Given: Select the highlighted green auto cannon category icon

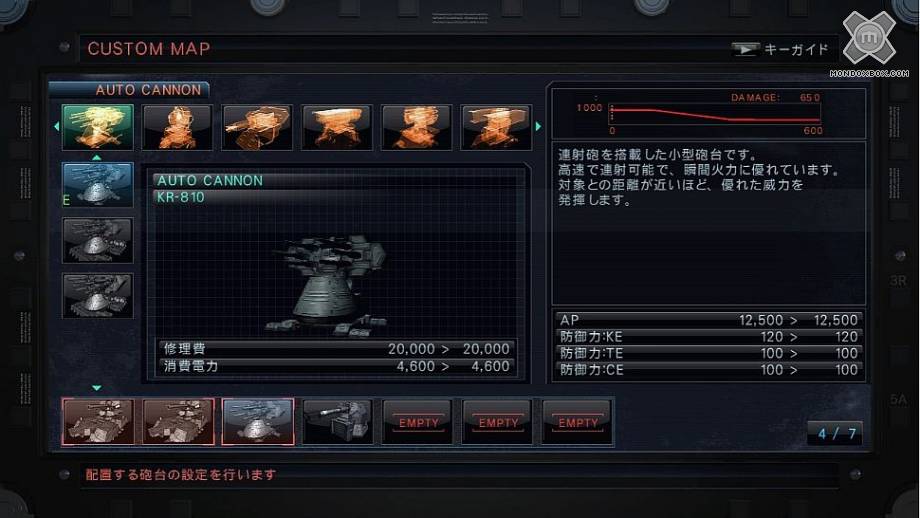Looking at the screenshot, I should [x=97, y=127].
